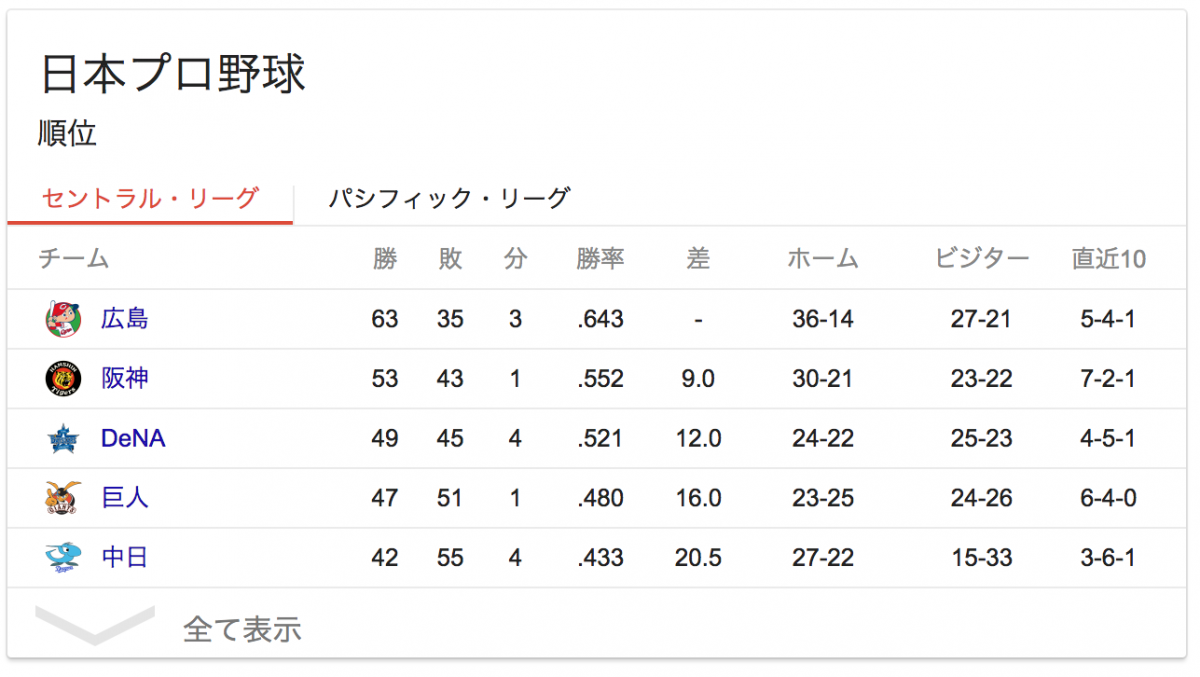Click the チーム column header

74,259
